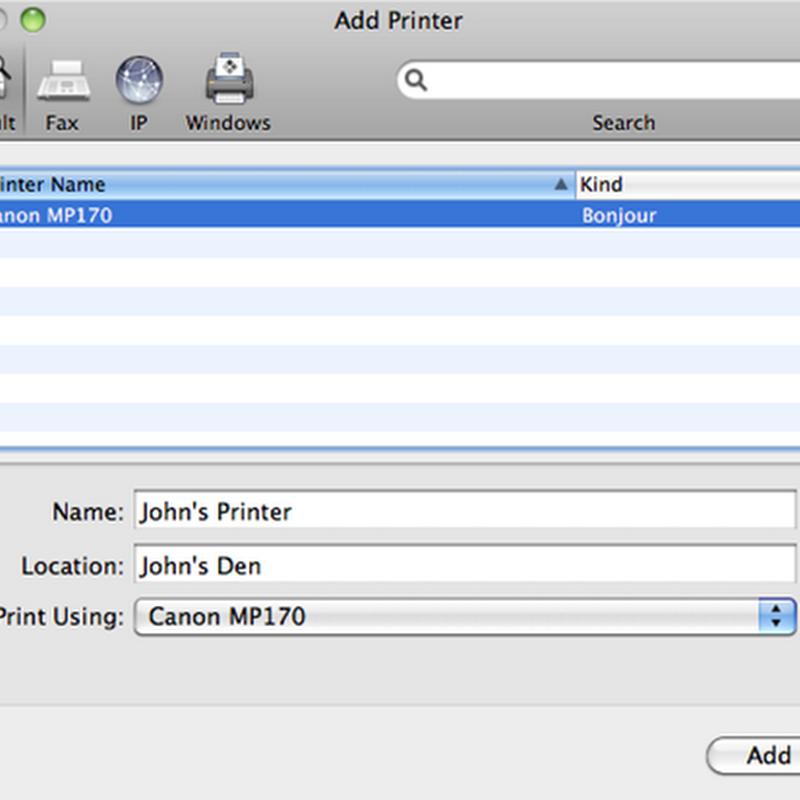Viewport: 800px width, 800px height.
Task: Click the Print Using popup arrows
Action: pyautogui.click(x=777, y=617)
